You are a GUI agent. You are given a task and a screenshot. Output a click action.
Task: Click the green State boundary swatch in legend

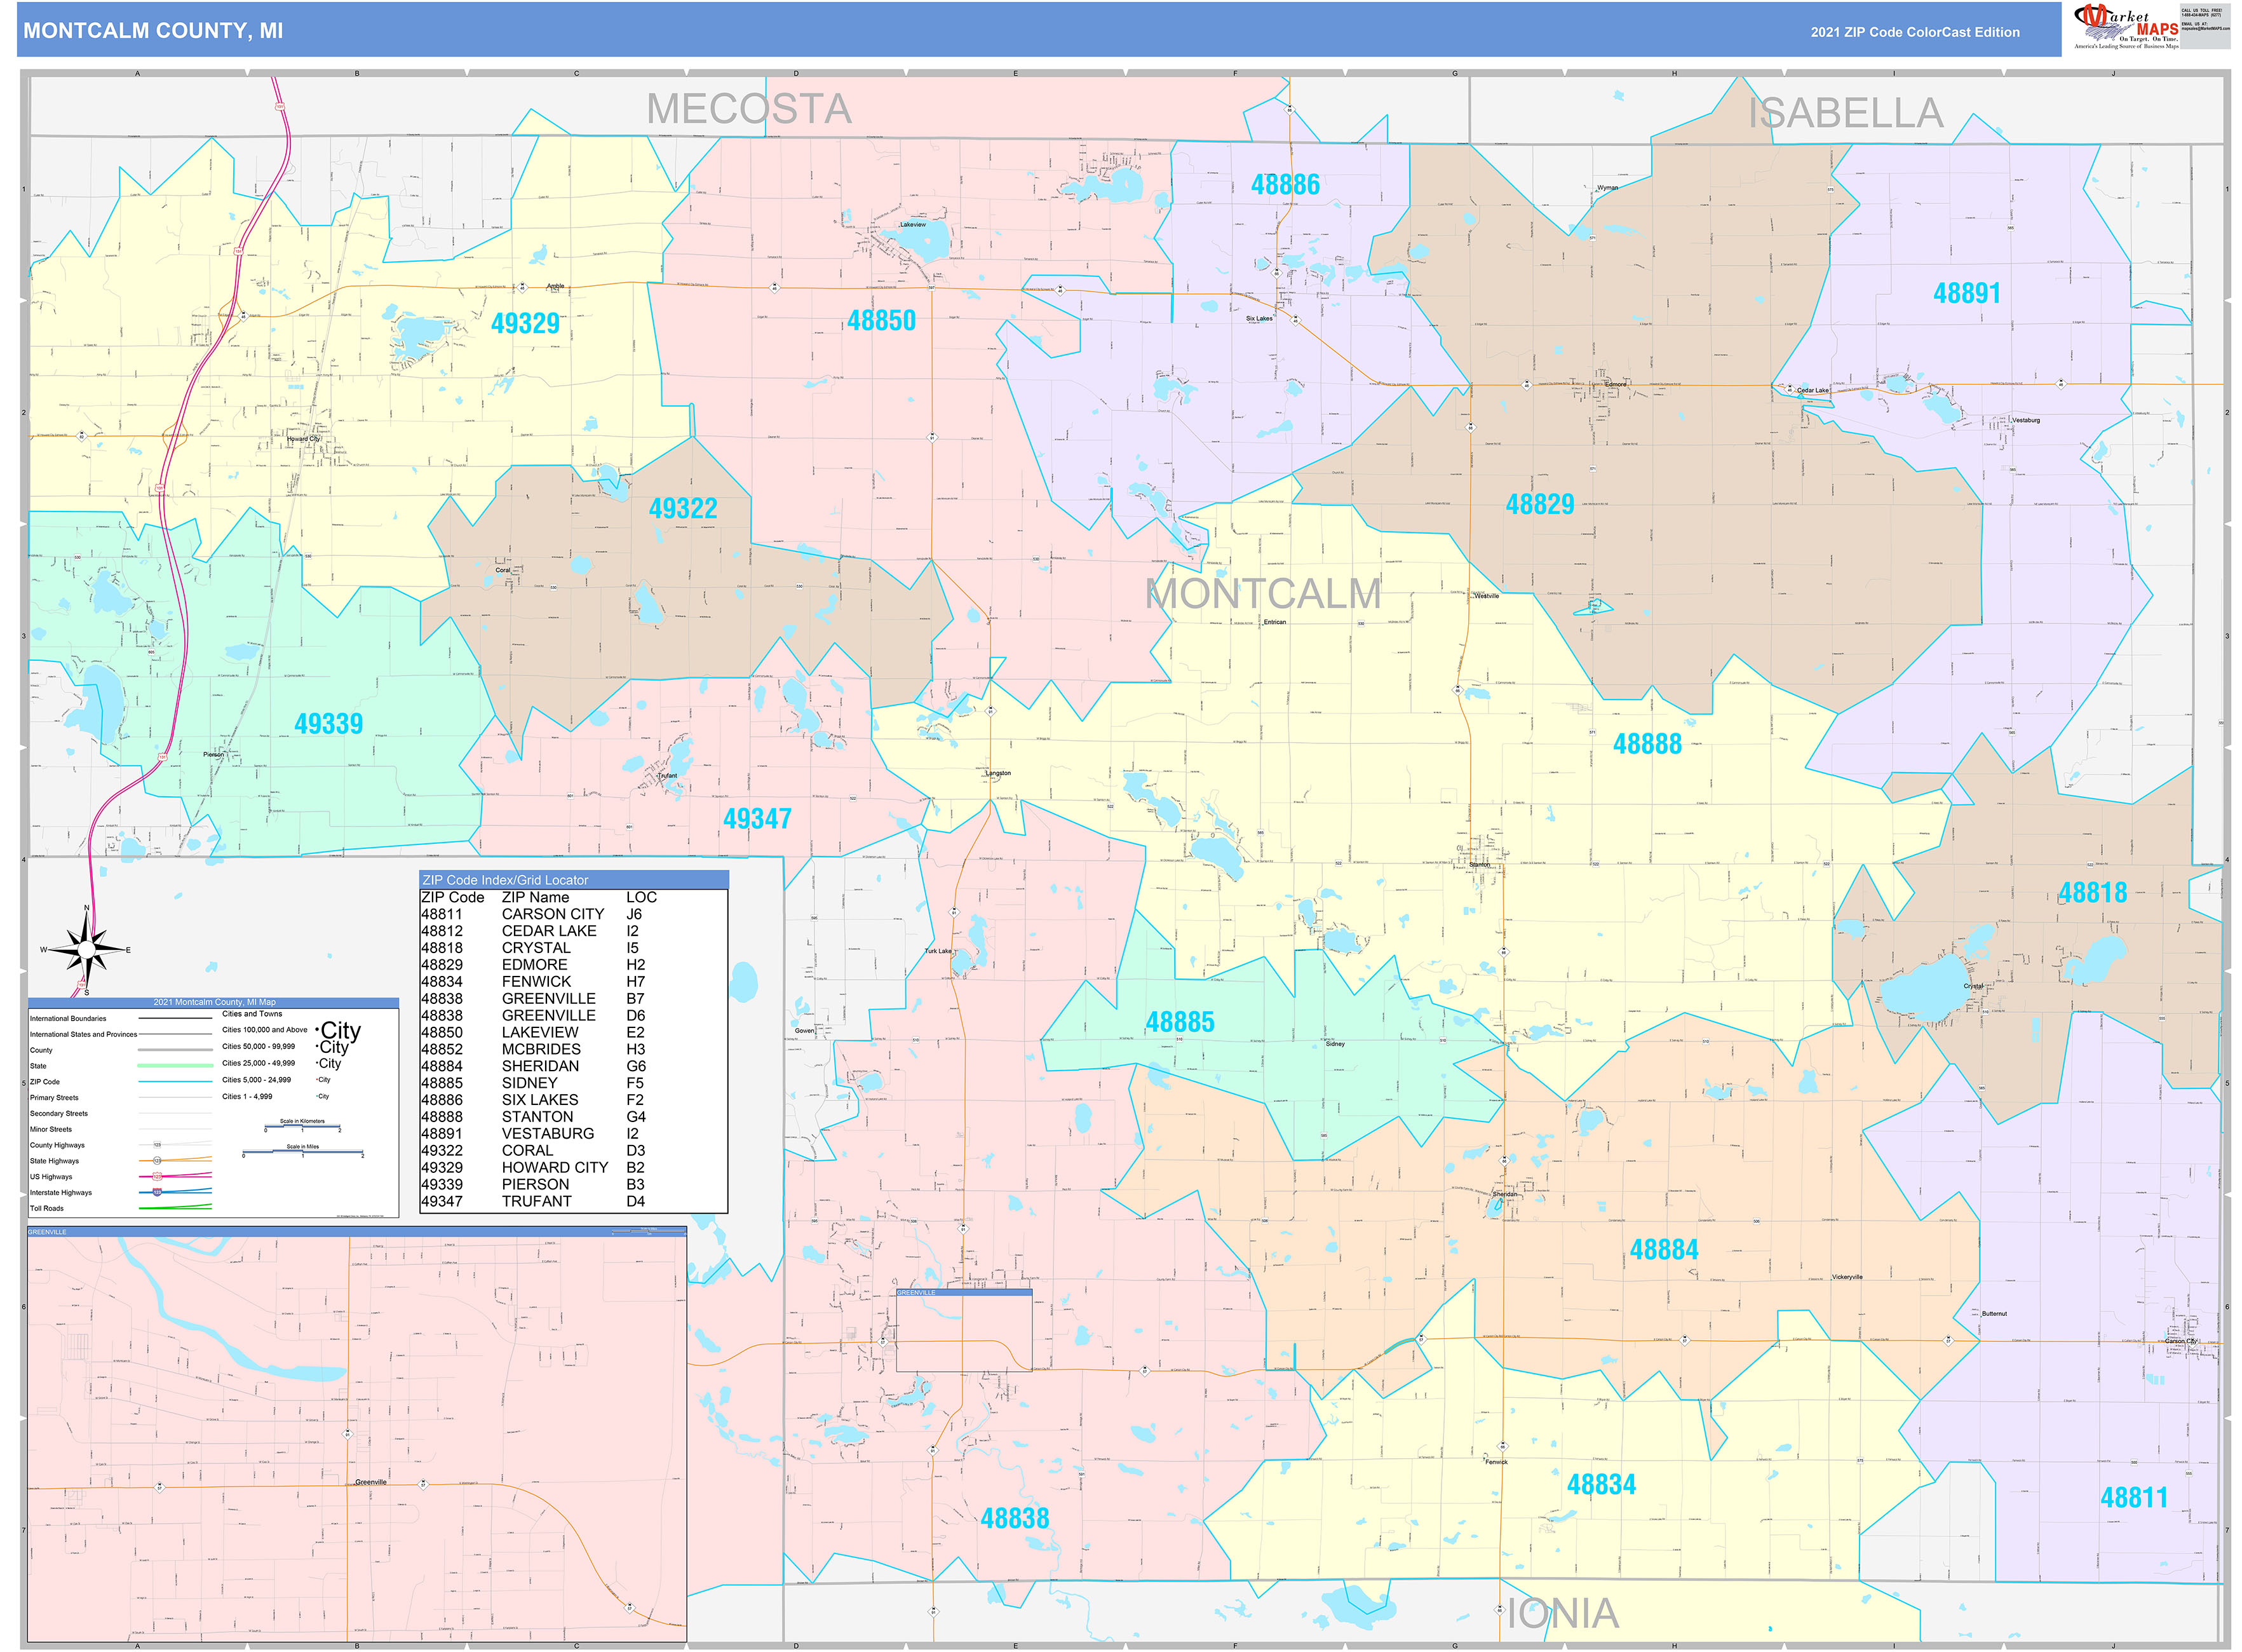coord(175,1065)
